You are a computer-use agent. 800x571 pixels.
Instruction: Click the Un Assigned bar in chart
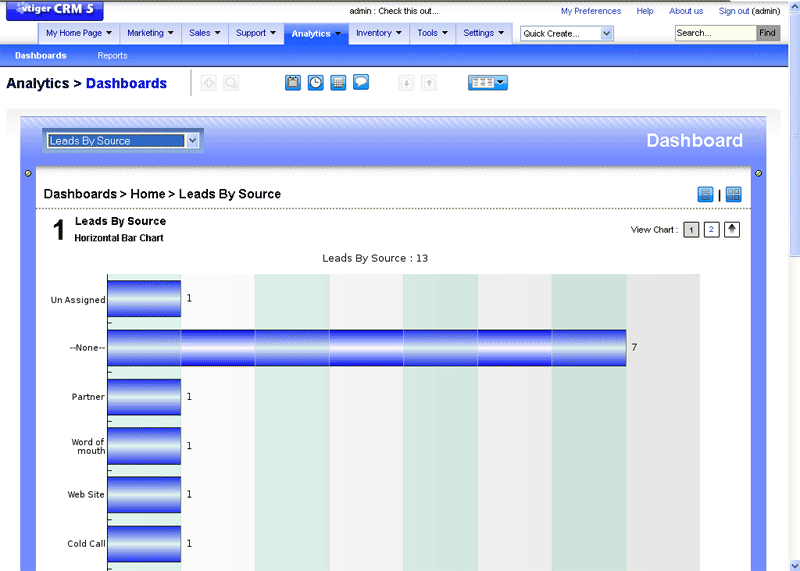144,299
